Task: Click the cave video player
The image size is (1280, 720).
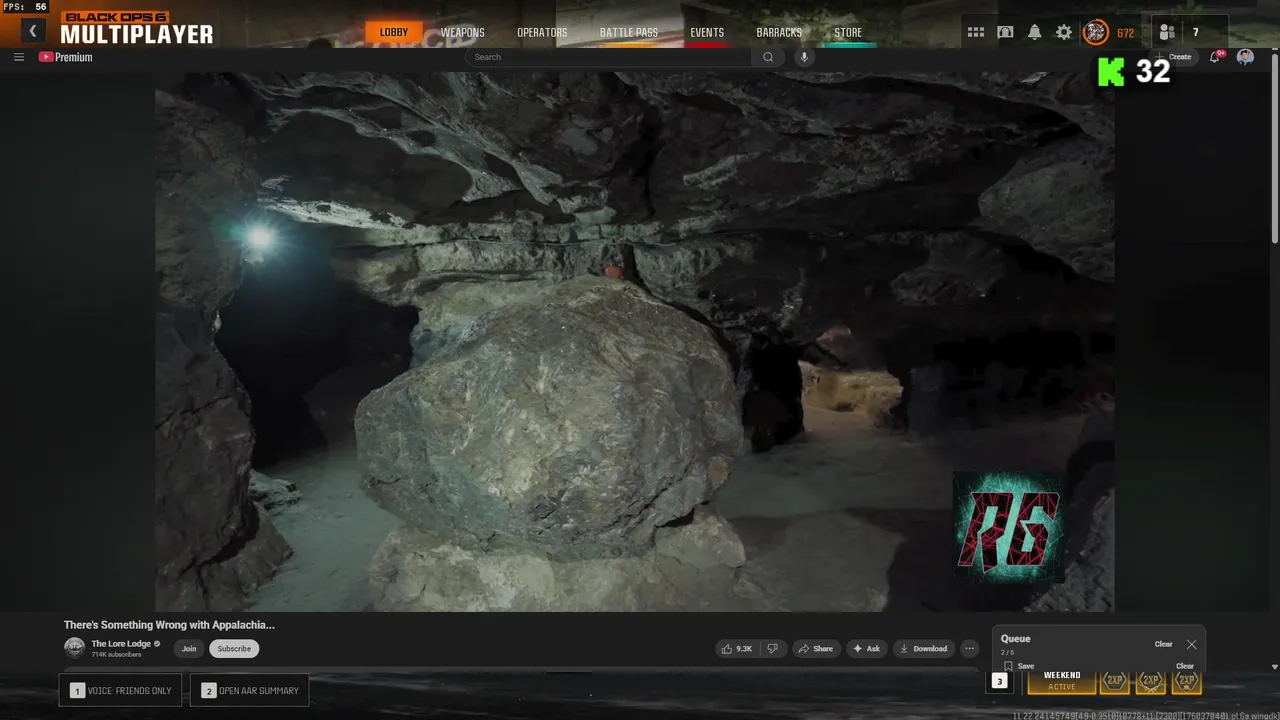Action: pos(634,341)
